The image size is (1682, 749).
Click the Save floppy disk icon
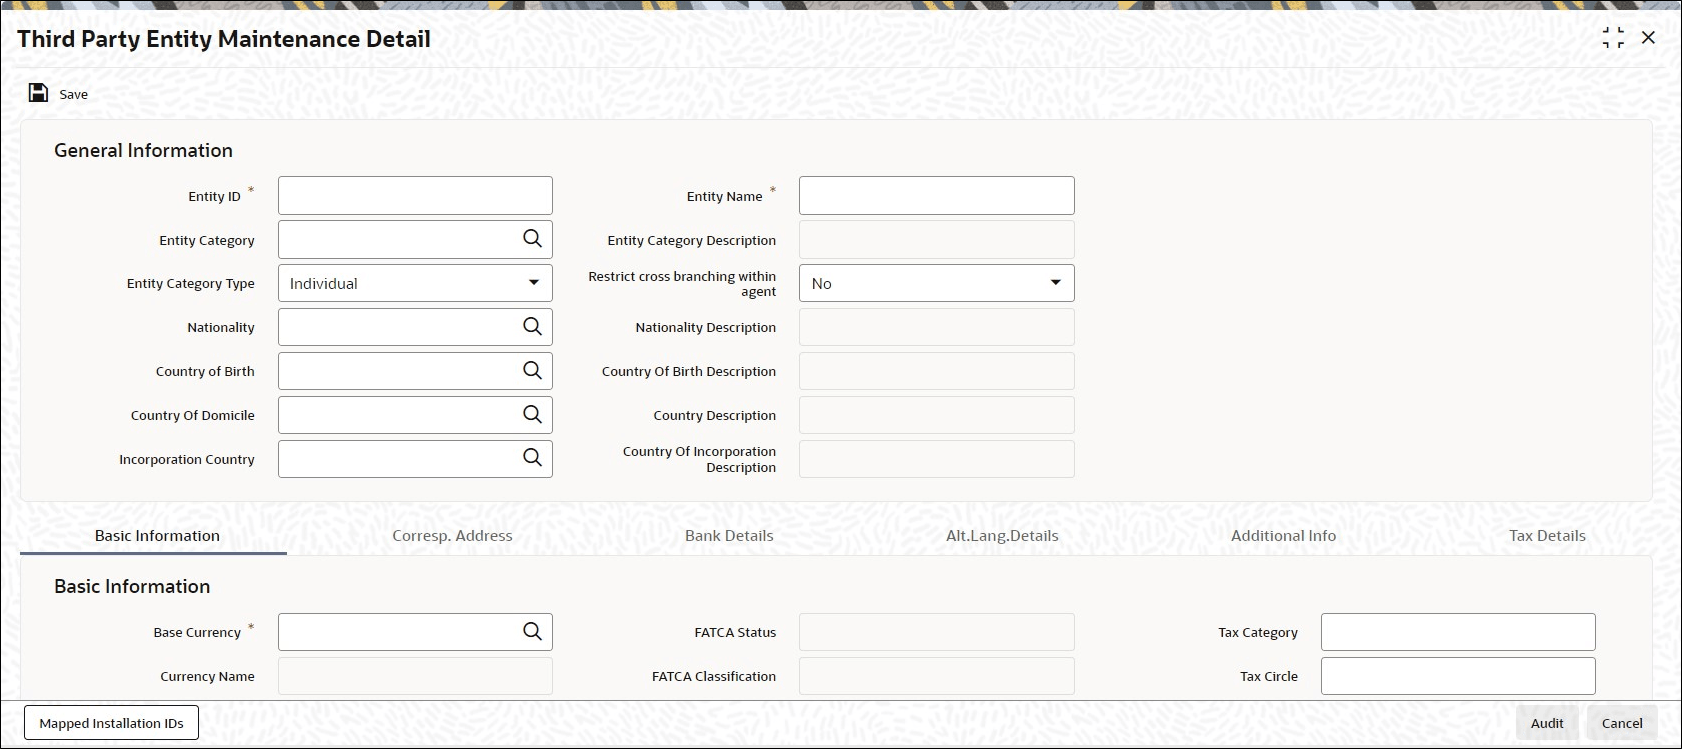38,93
